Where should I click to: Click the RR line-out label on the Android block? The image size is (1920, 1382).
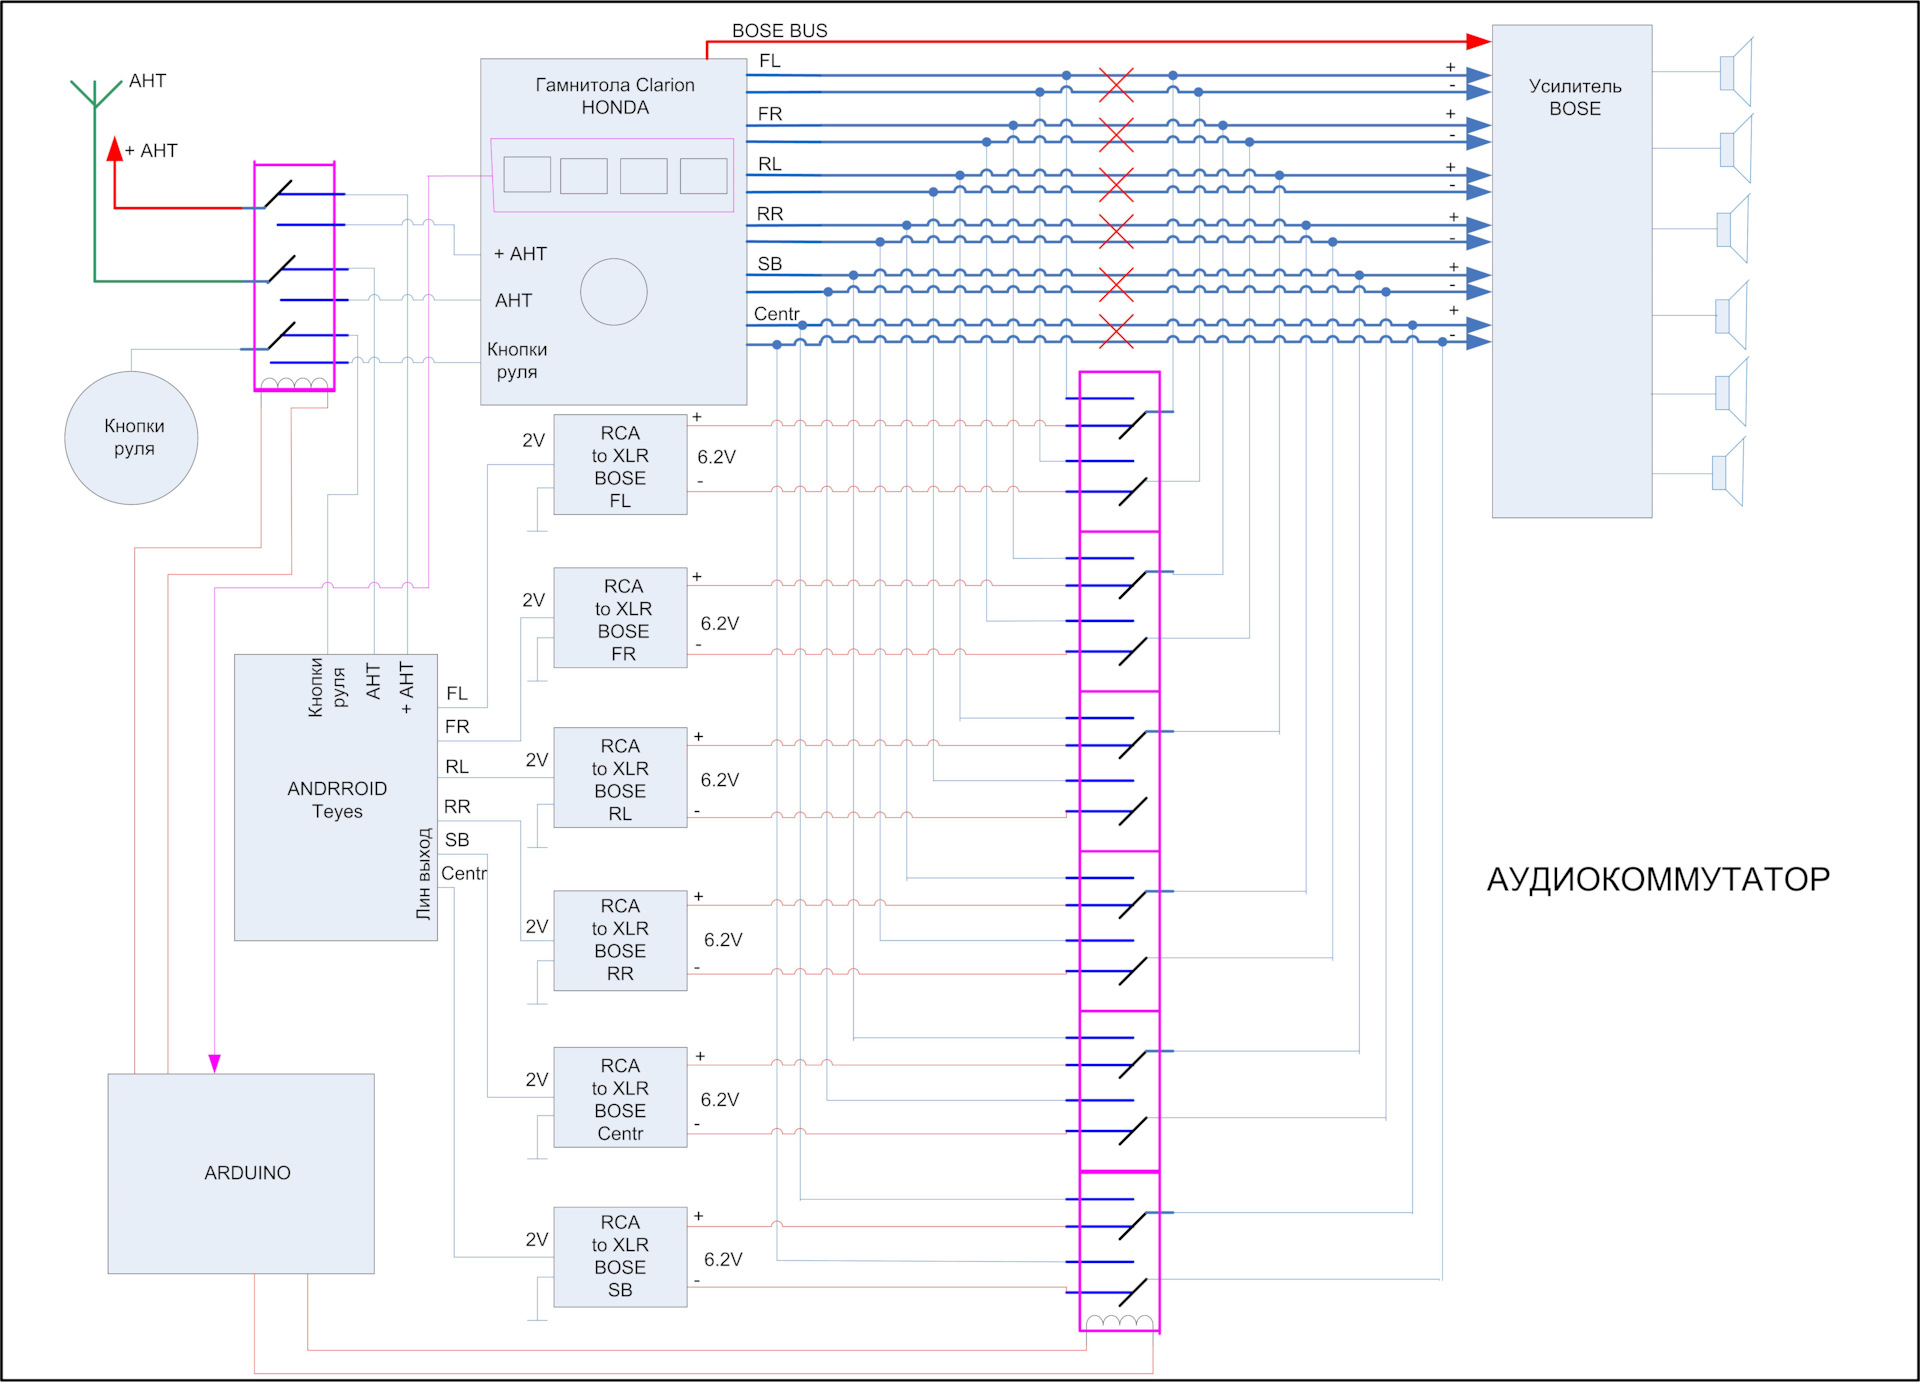457,806
